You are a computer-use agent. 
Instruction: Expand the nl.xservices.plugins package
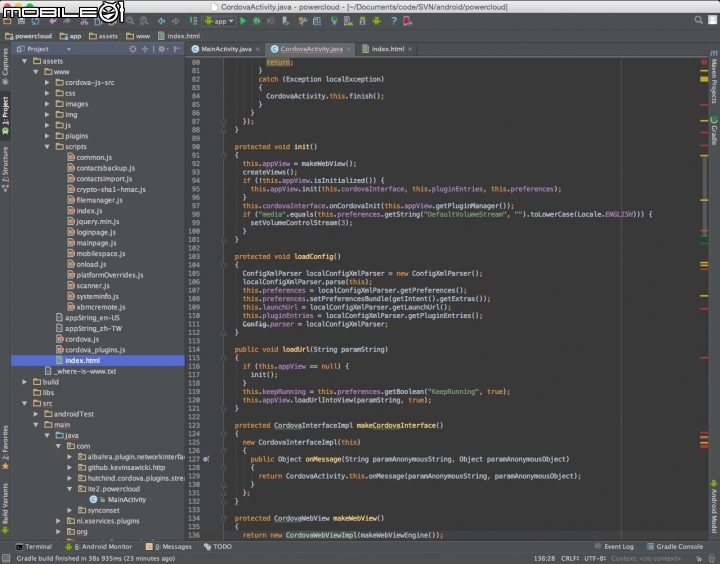point(58,521)
